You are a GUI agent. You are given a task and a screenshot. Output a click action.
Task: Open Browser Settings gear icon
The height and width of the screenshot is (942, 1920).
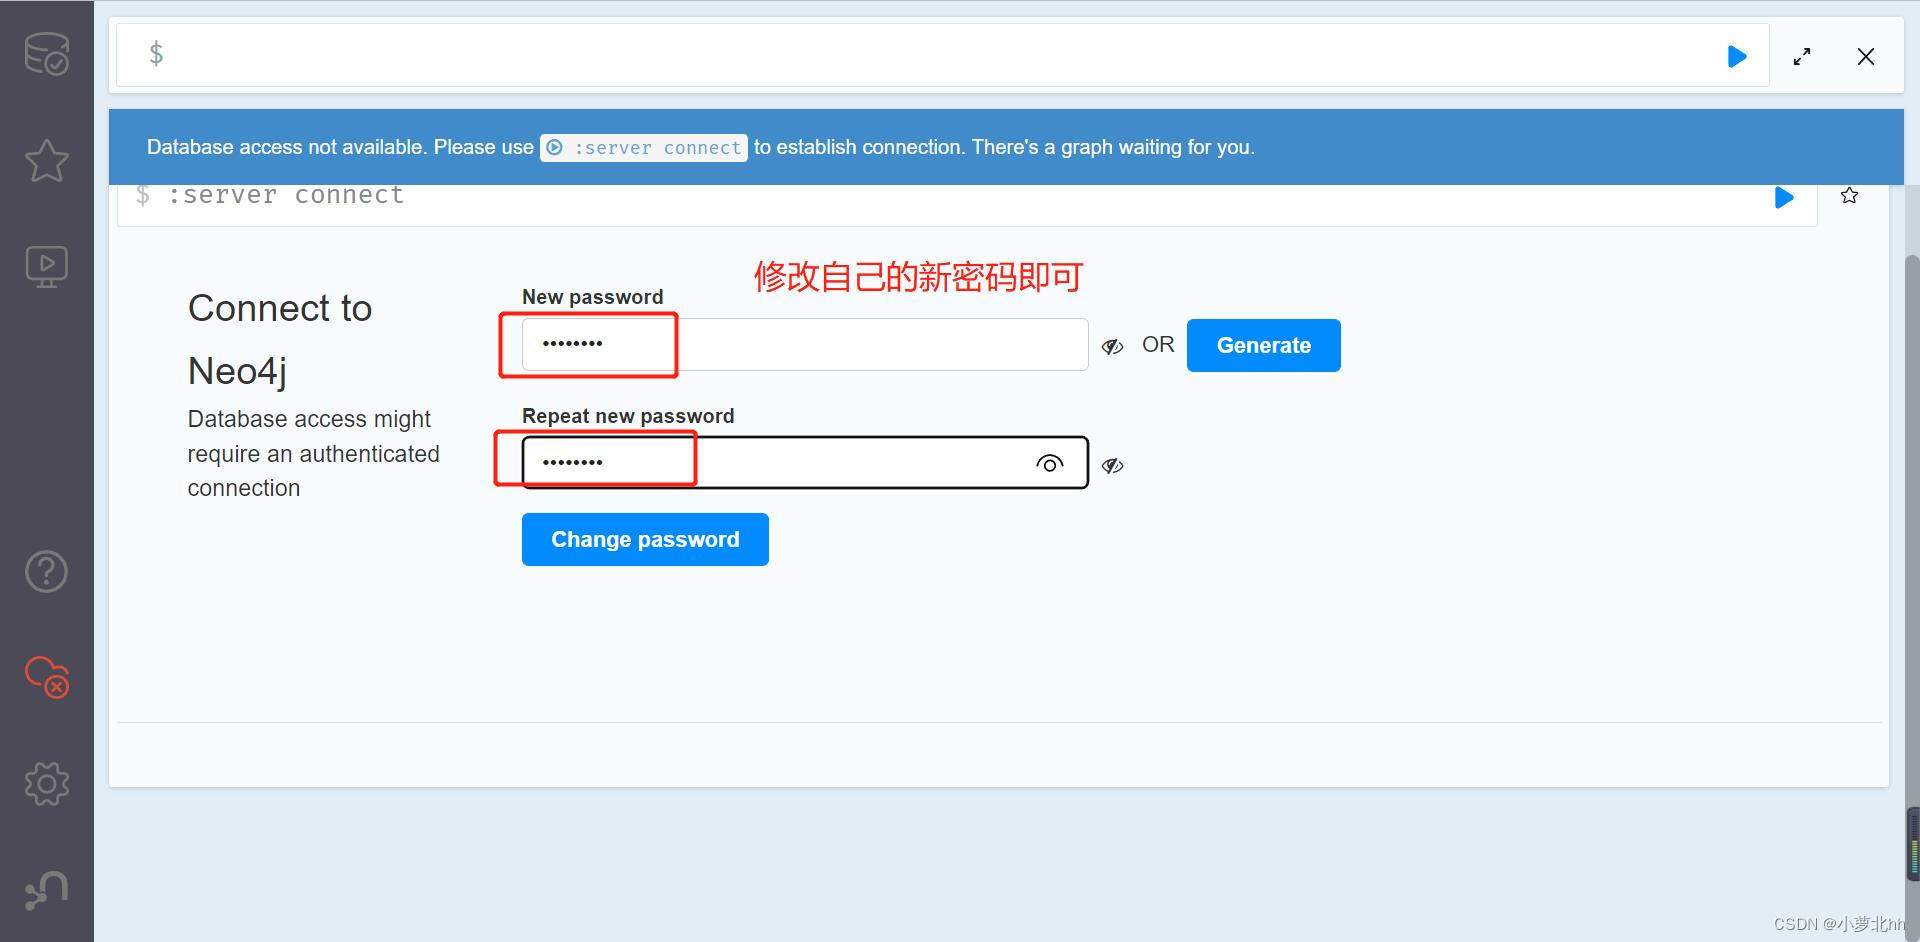point(47,783)
